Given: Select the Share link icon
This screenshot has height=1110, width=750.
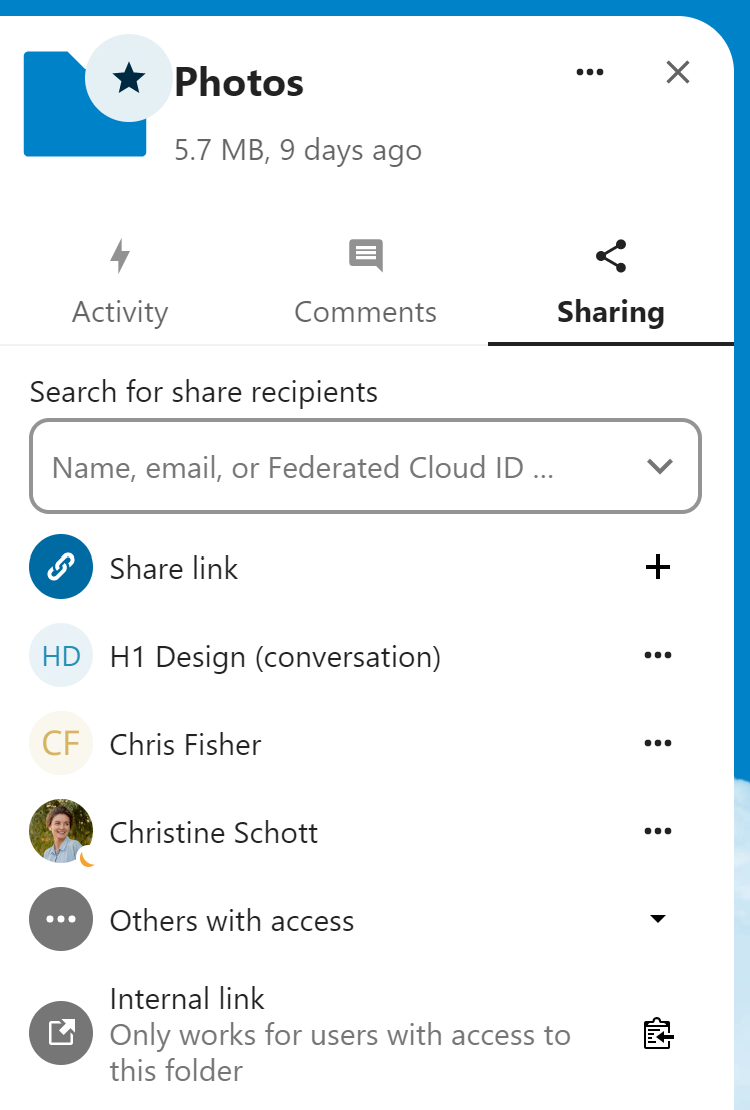Looking at the screenshot, I should [x=61, y=566].
